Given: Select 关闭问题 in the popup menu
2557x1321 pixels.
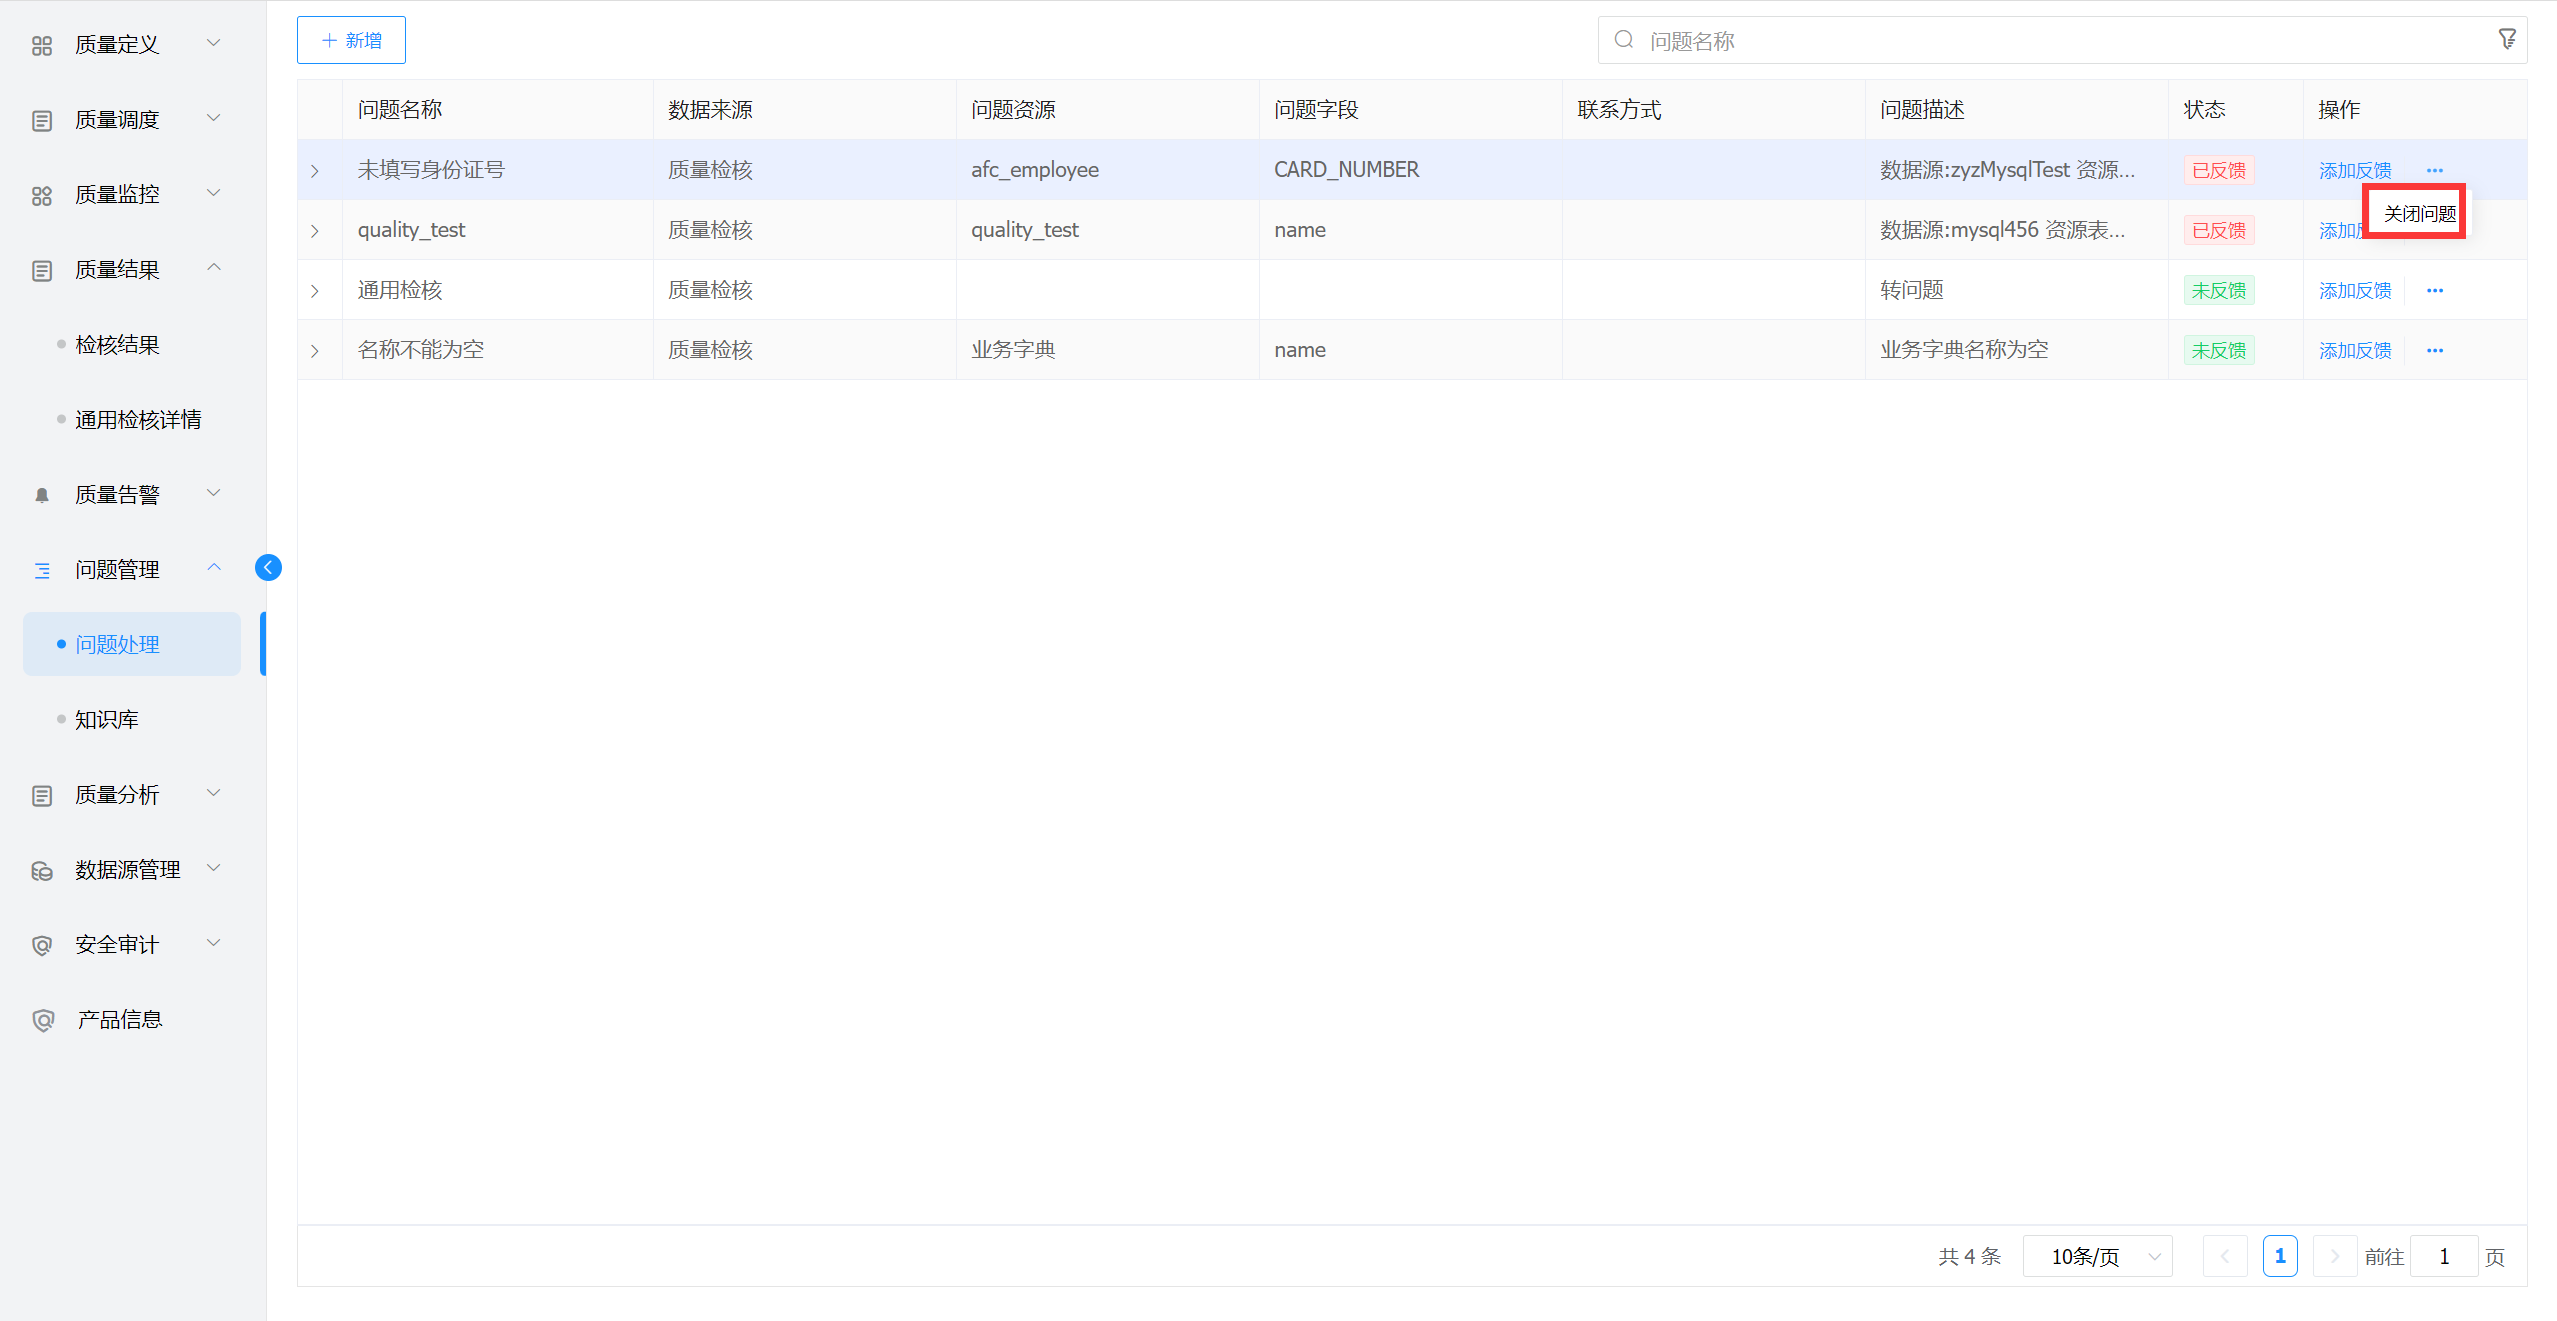Looking at the screenshot, I should pyautogui.click(x=2418, y=213).
